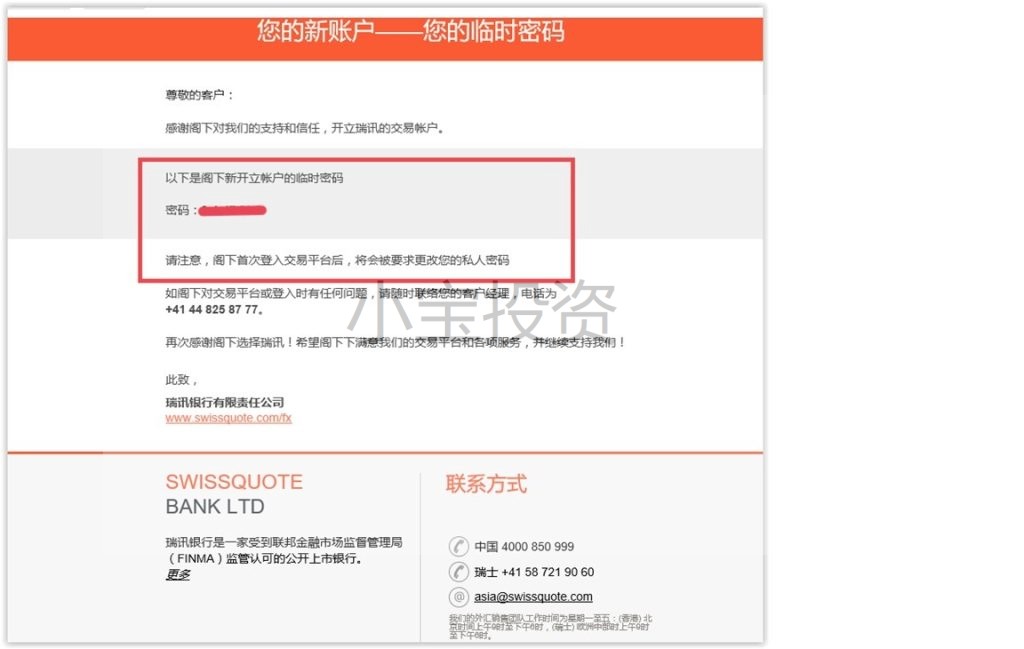The width and height of the screenshot is (1024, 649).
Task: Open the 更多 link below FINMA text
Action: [178, 575]
